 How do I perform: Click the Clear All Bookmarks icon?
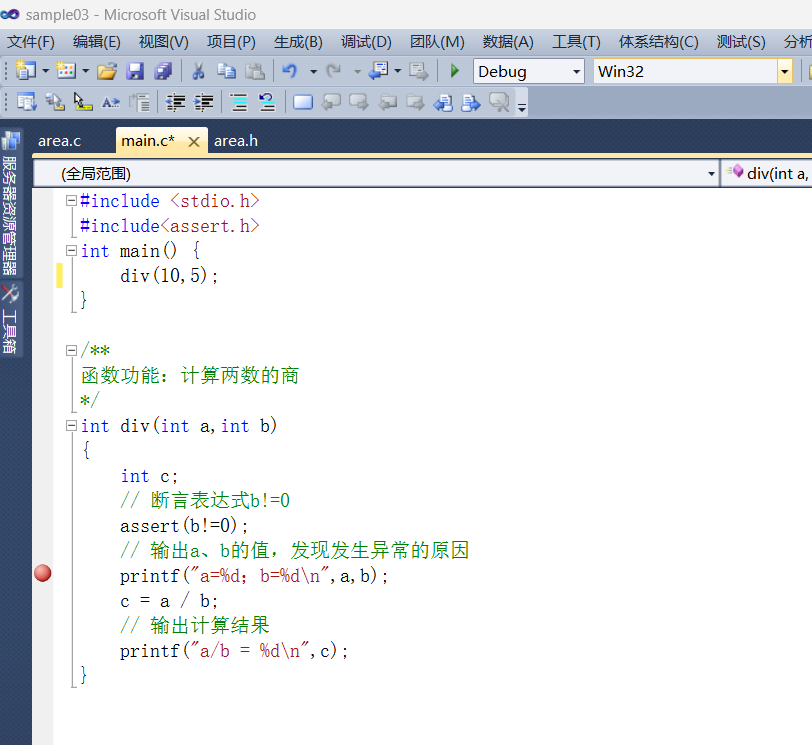pyautogui.click(x=499, y=102)
